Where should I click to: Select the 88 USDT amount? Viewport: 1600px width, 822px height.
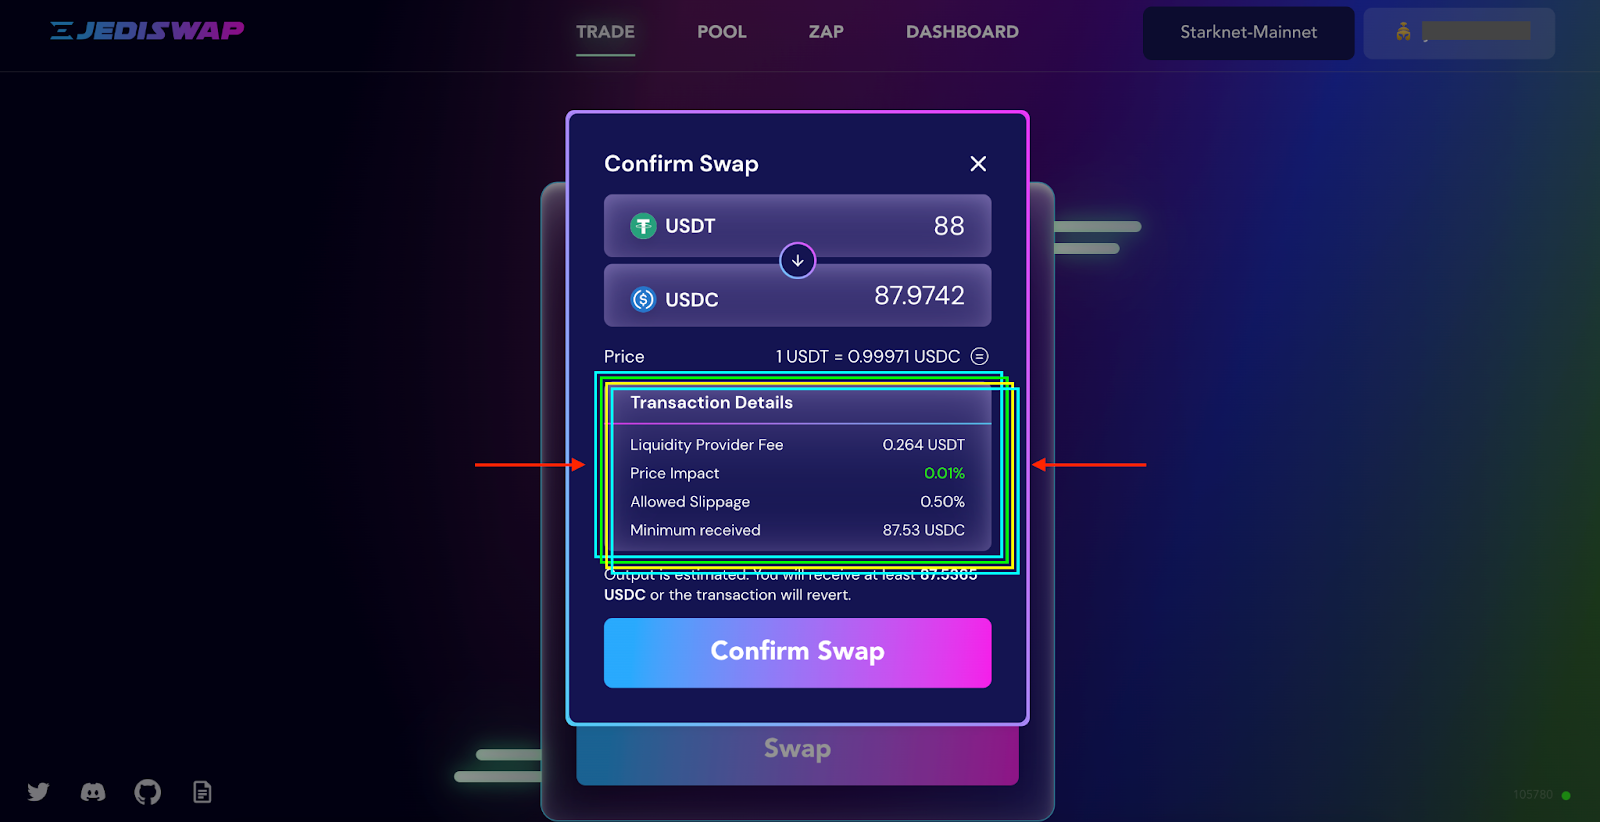point(949,226)
